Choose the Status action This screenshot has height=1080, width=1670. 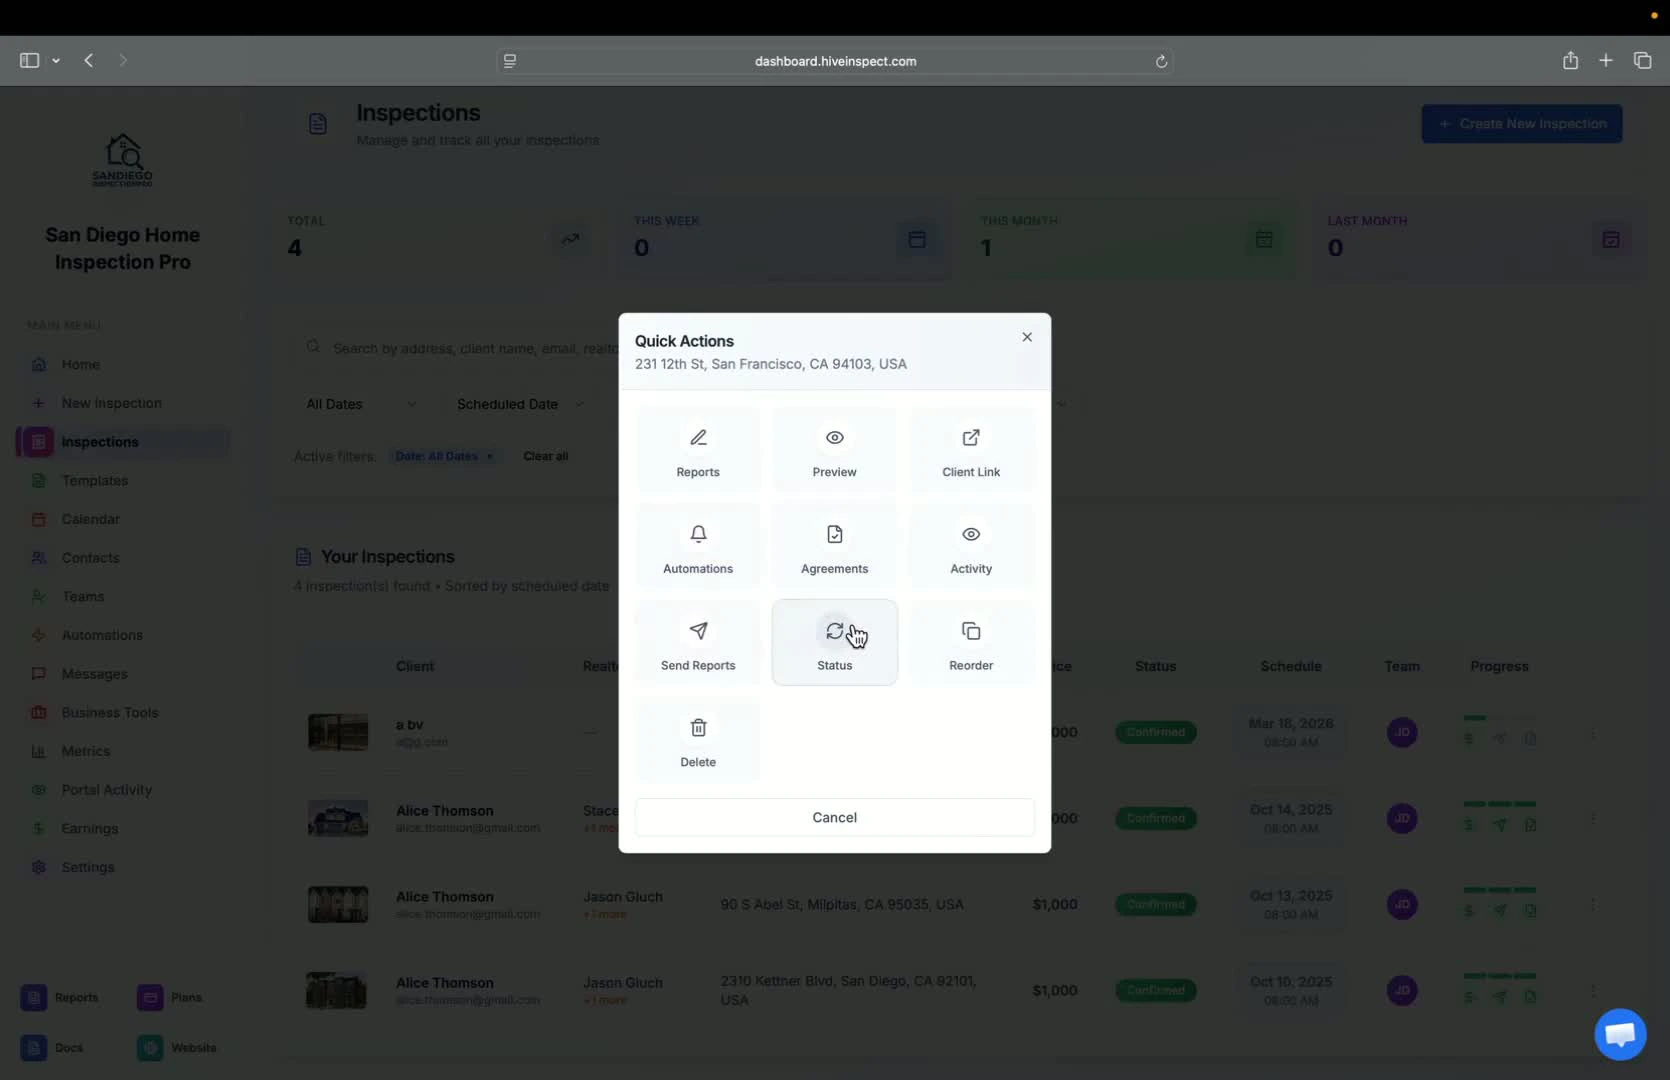[x=834, y=643]
